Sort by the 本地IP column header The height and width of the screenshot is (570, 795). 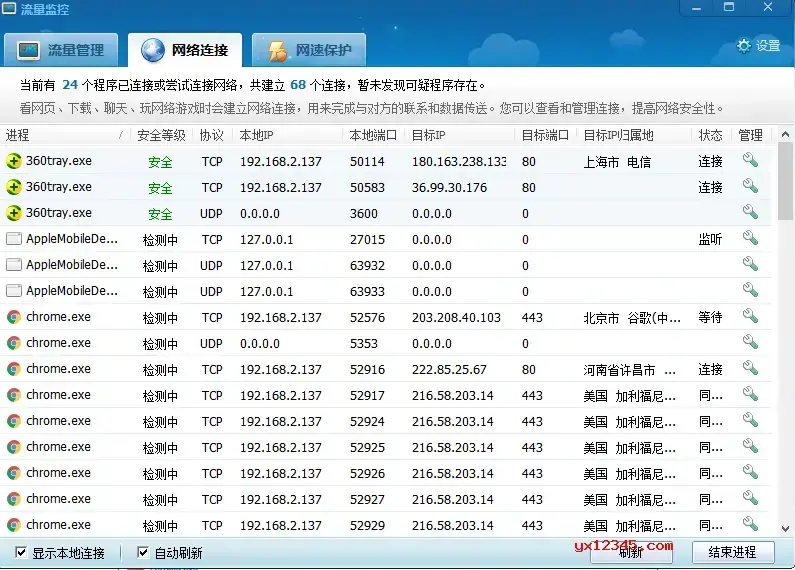(x=287, y=135)
